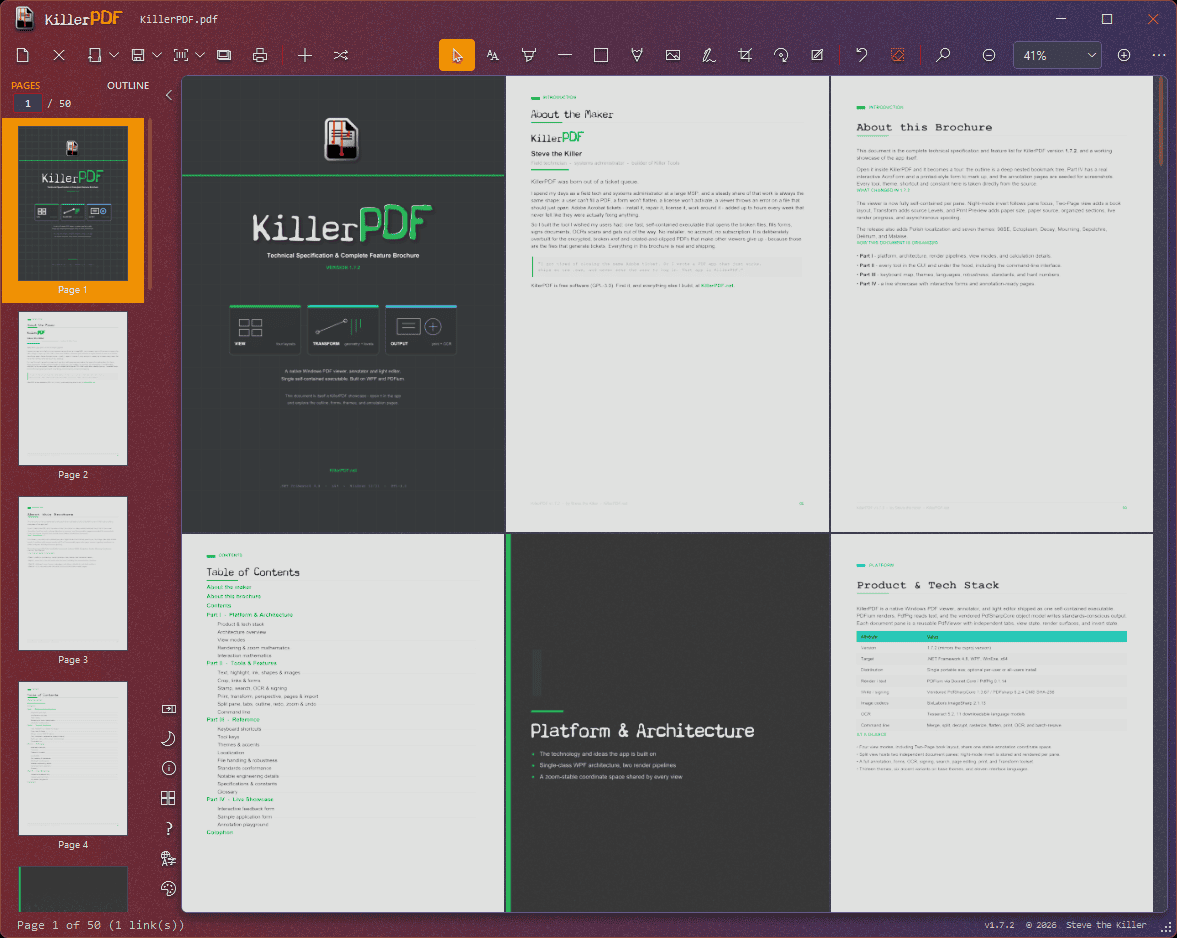Show document info with the circled i icon
Image resolution: width=1177 pixels, height=938 pixels.
pos(169,768)
